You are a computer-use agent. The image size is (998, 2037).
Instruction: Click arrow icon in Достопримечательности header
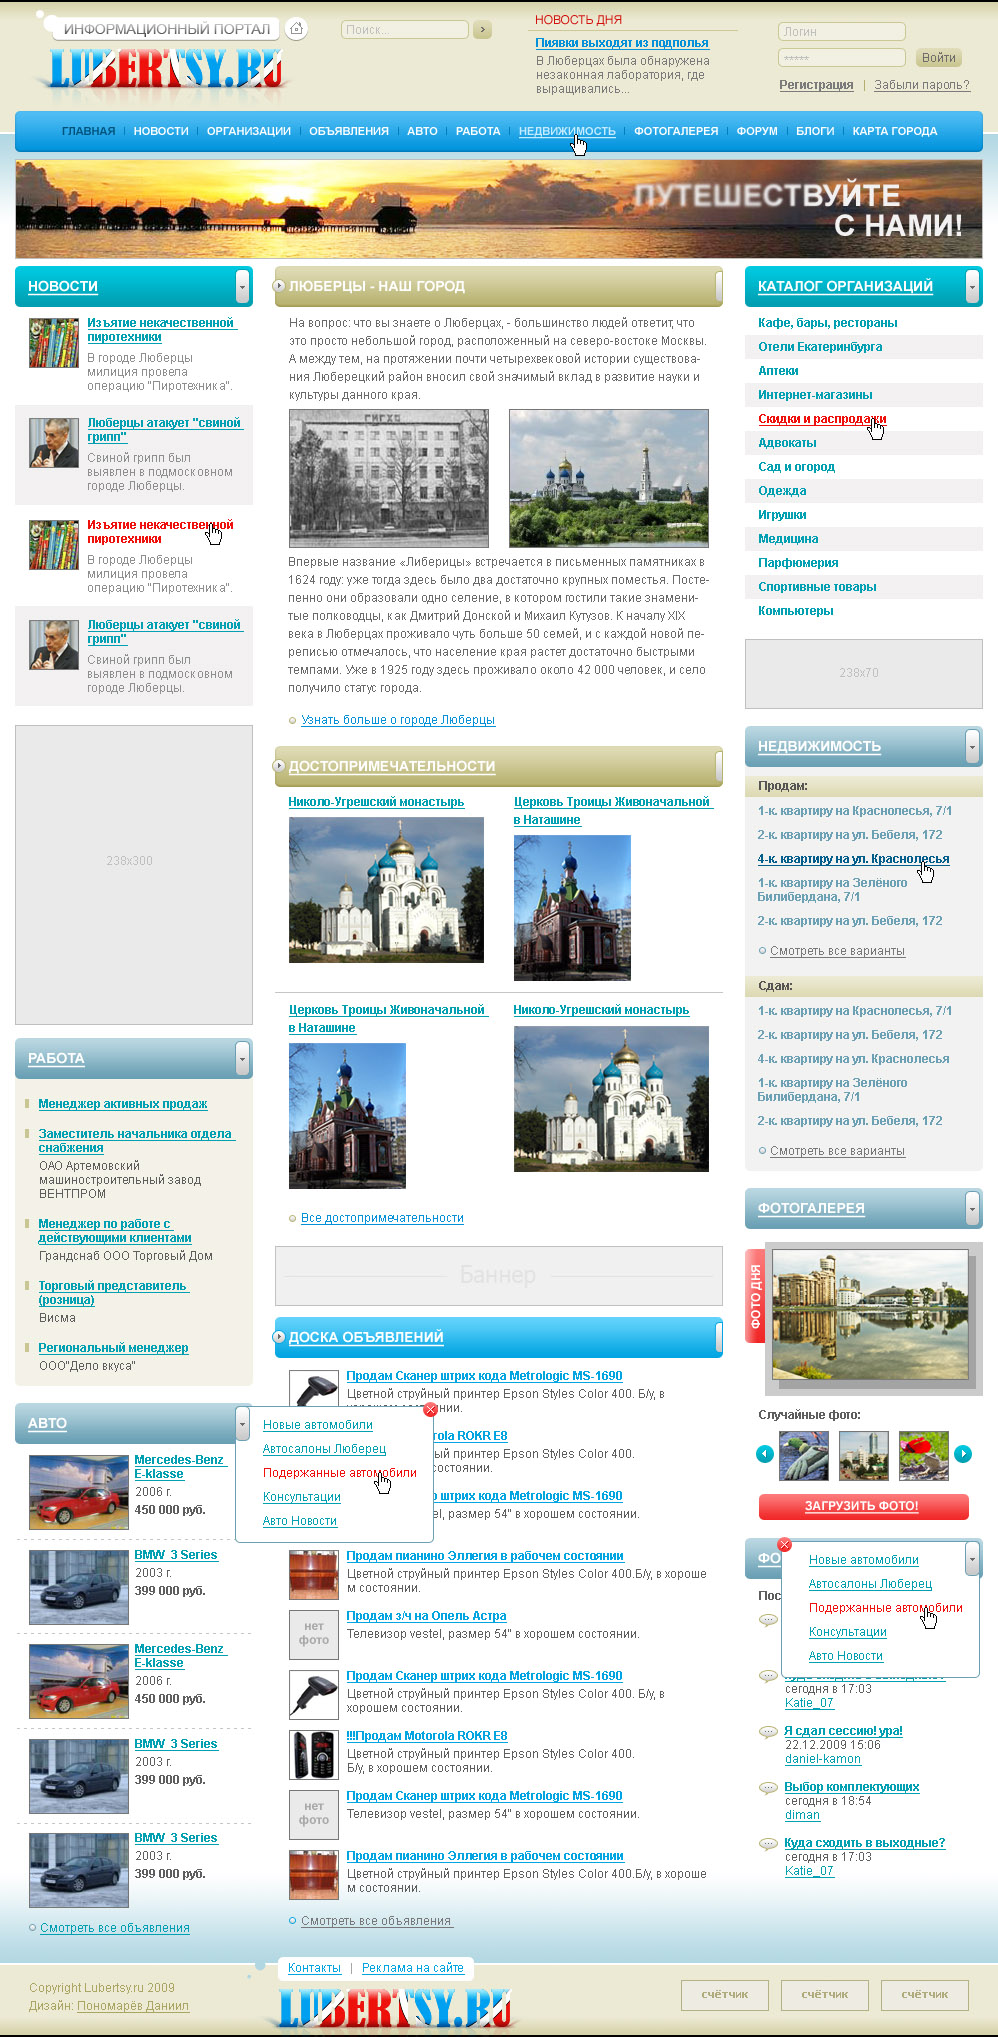pyautogui.click(x=279, y=766)
